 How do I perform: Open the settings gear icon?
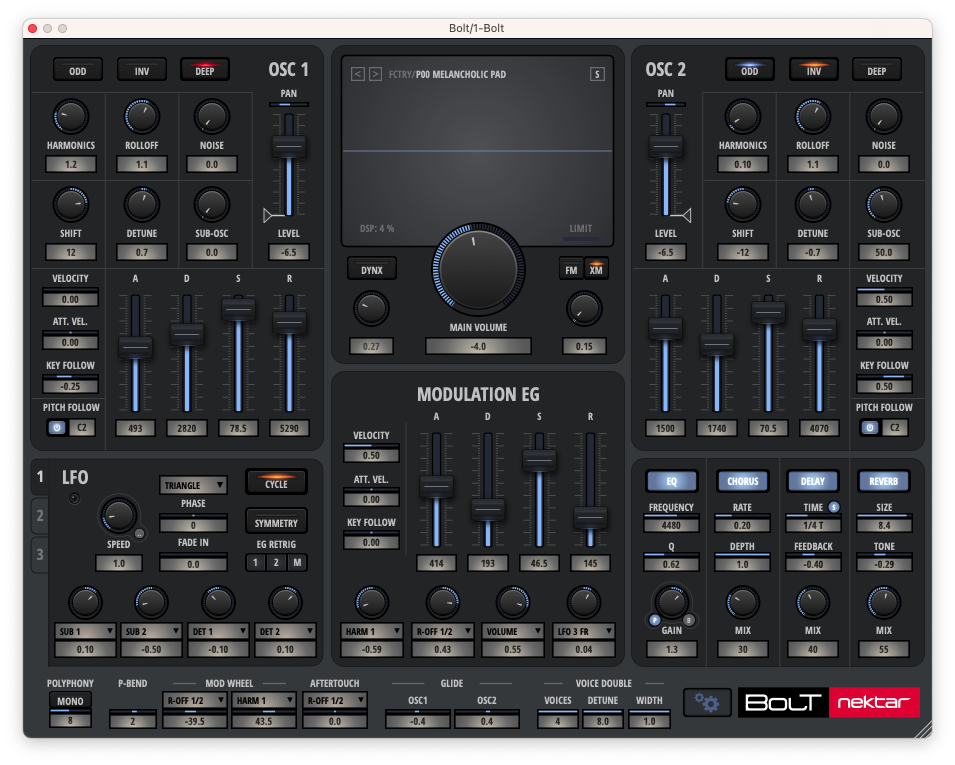(x=707, y=703)
